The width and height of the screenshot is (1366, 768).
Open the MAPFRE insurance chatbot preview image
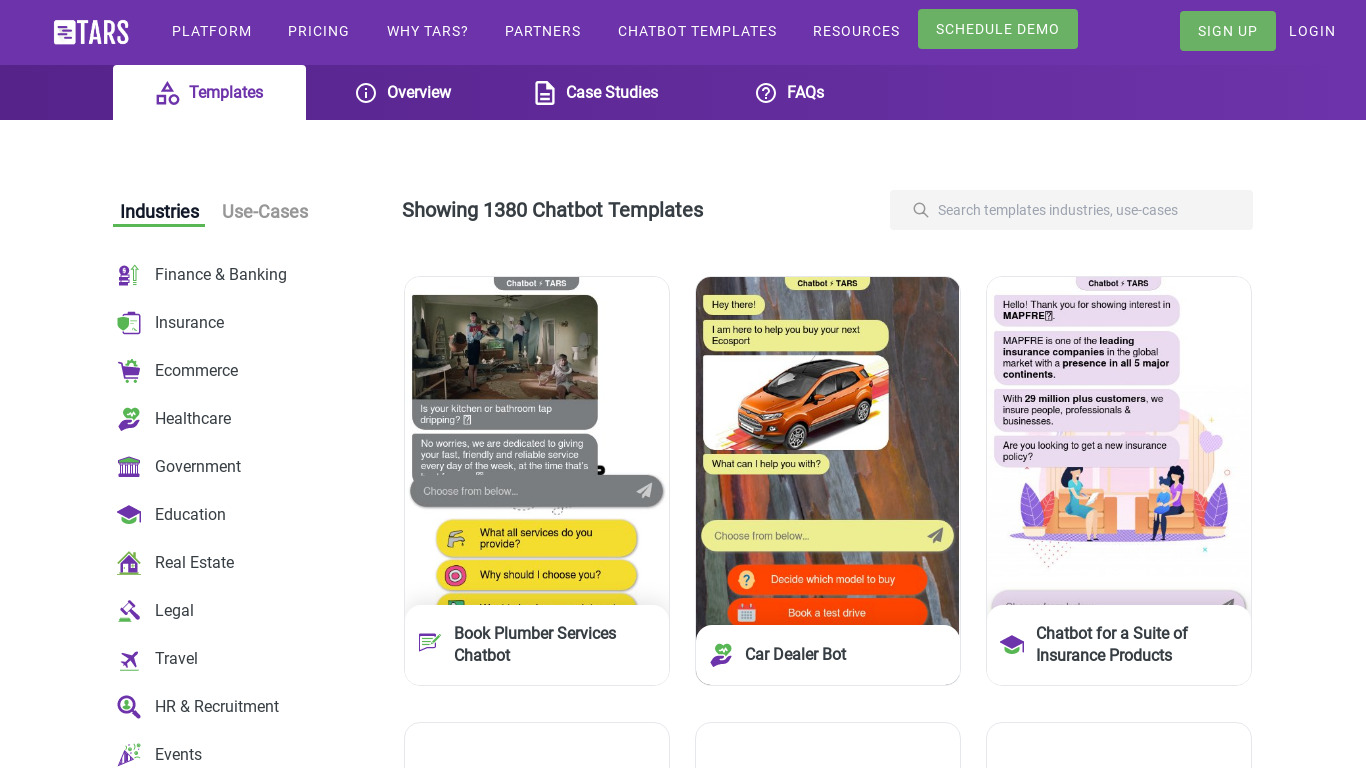(x=1119, y=441)
